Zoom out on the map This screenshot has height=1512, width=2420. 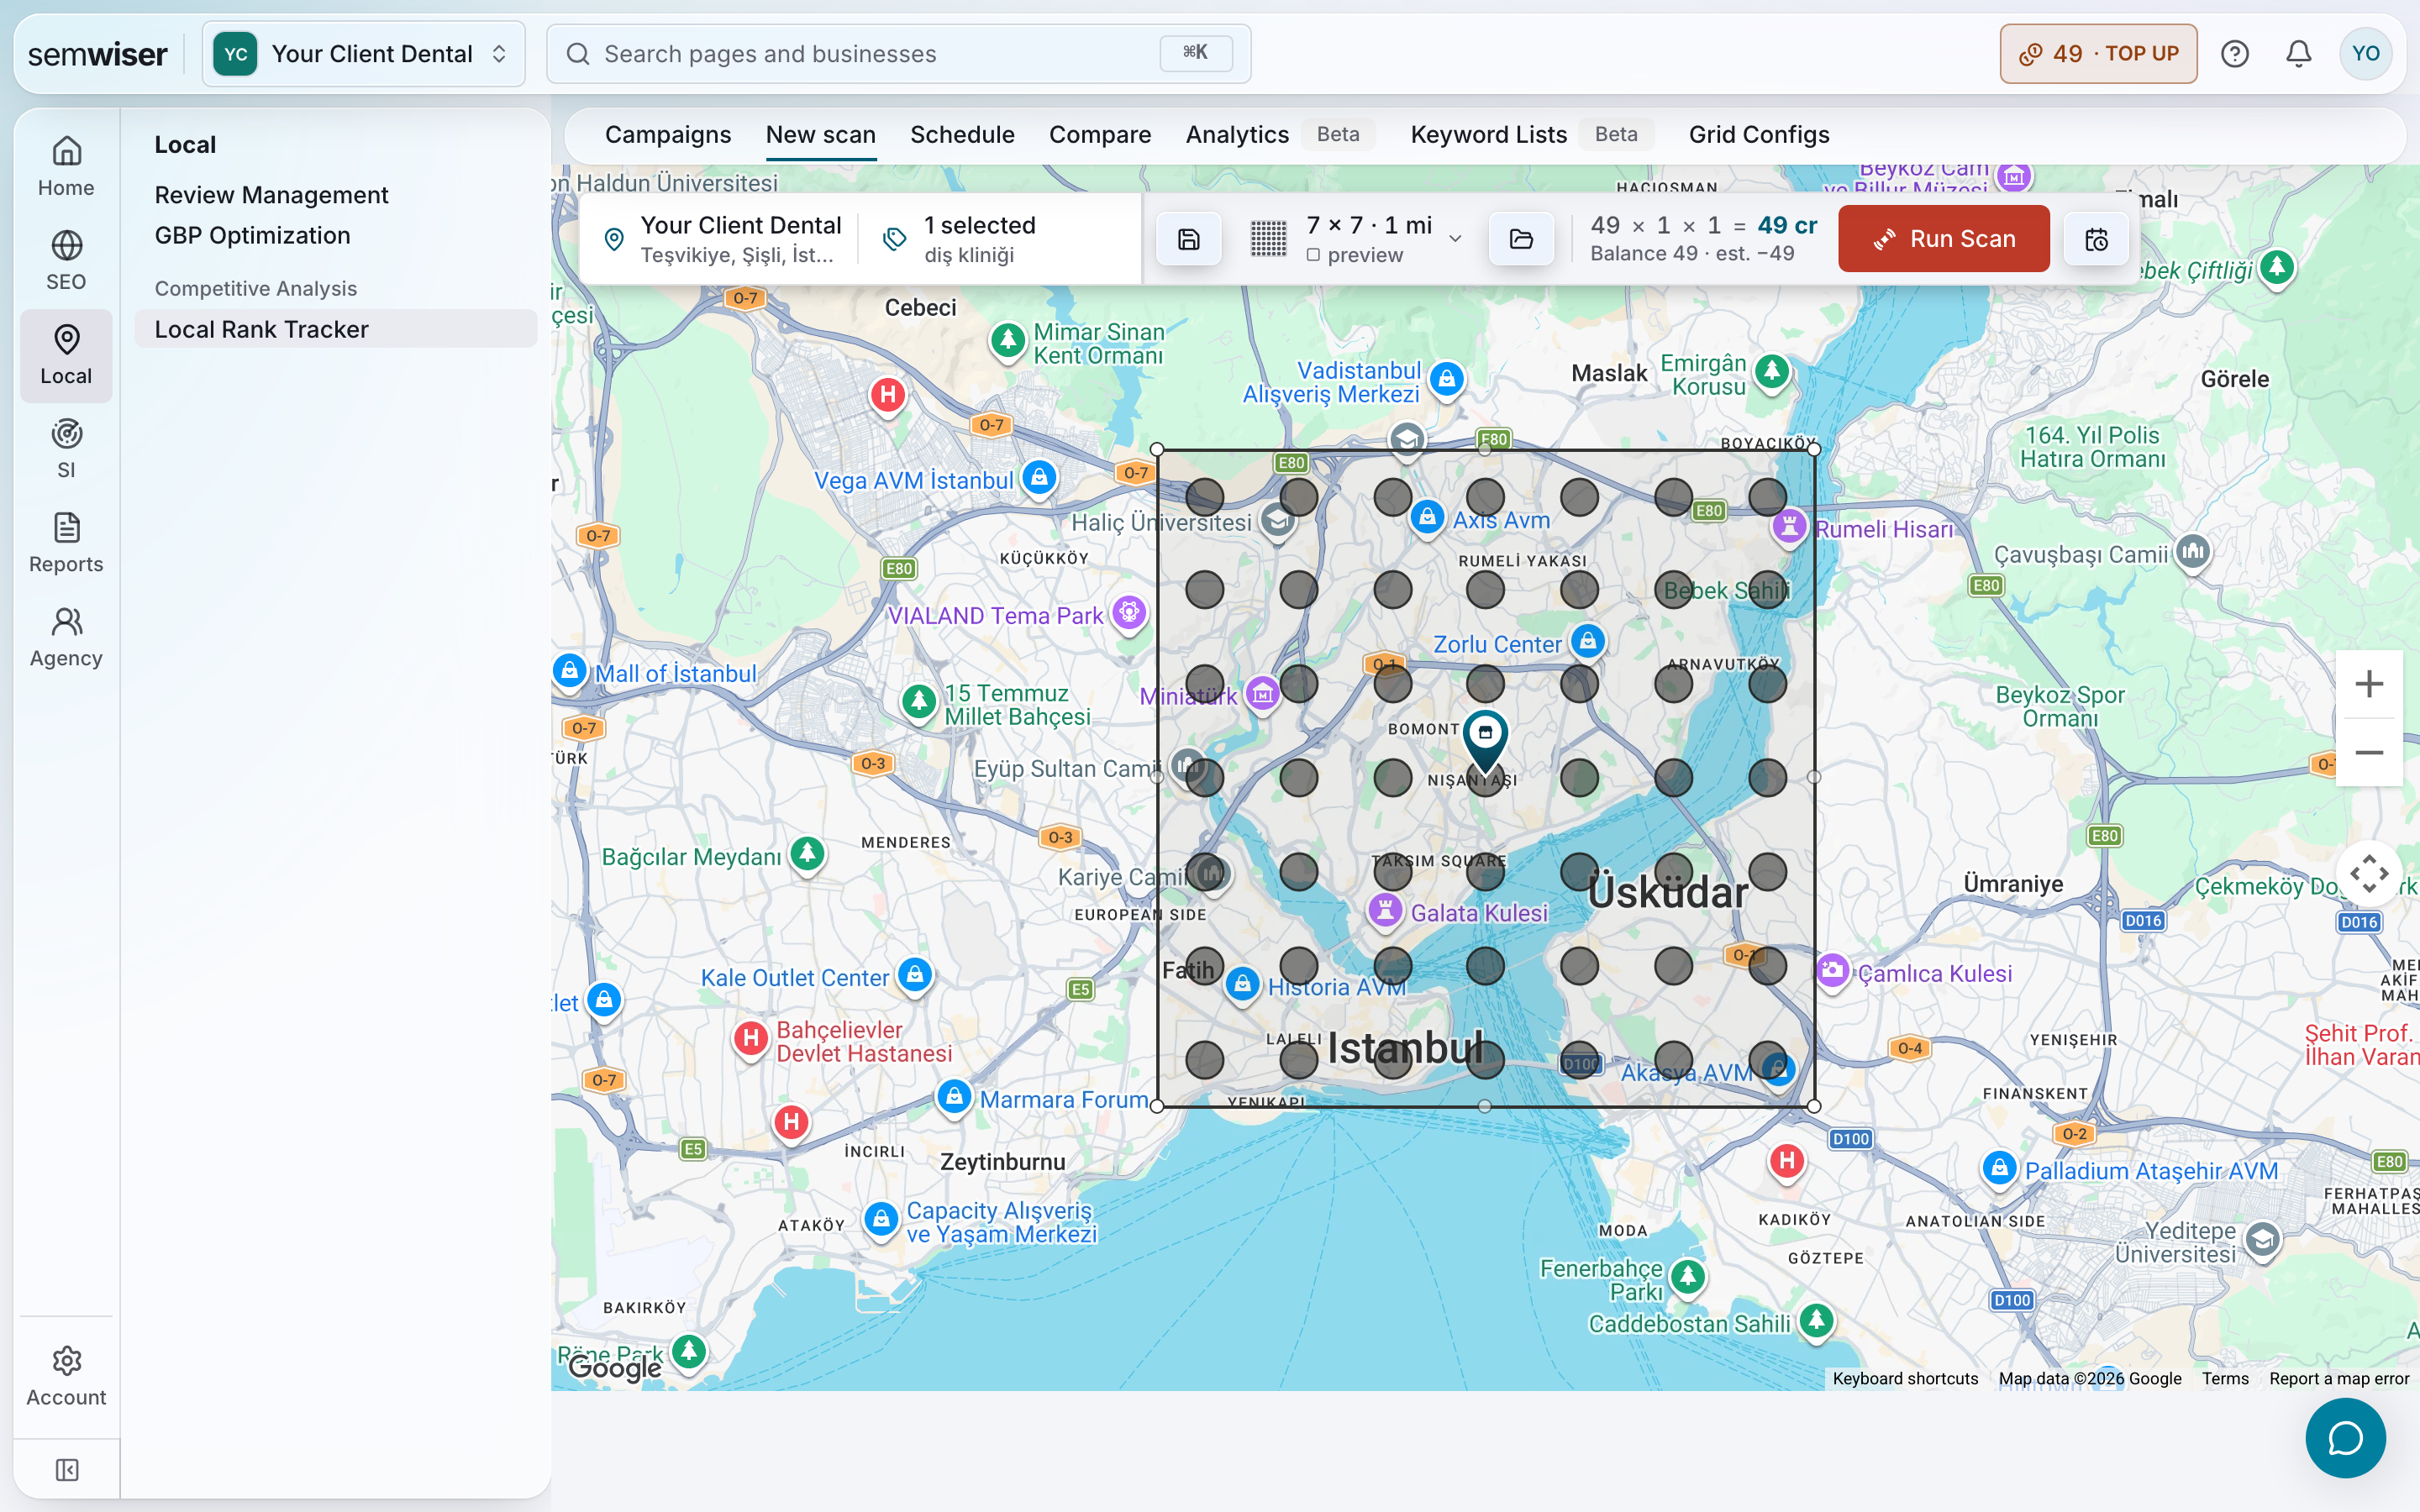coord(2369,752)
